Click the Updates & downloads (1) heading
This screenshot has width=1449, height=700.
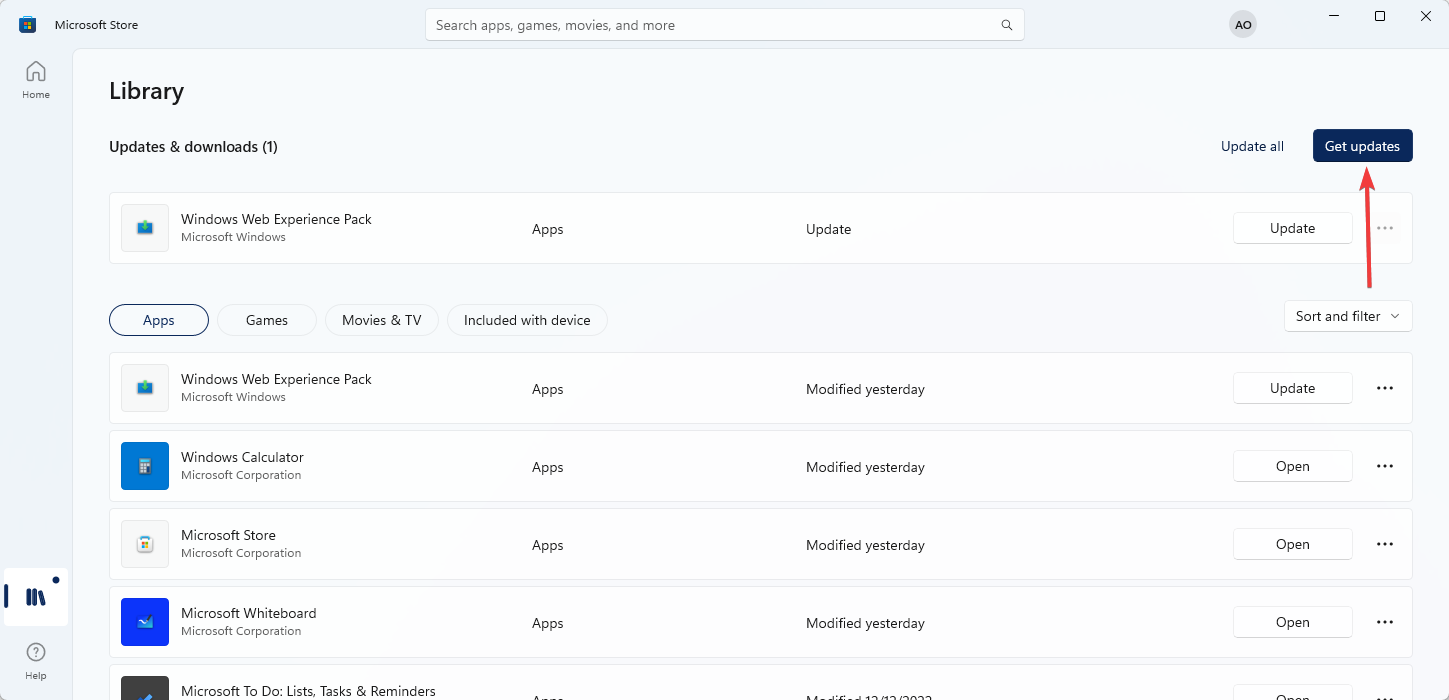click(x=193, y=147)
